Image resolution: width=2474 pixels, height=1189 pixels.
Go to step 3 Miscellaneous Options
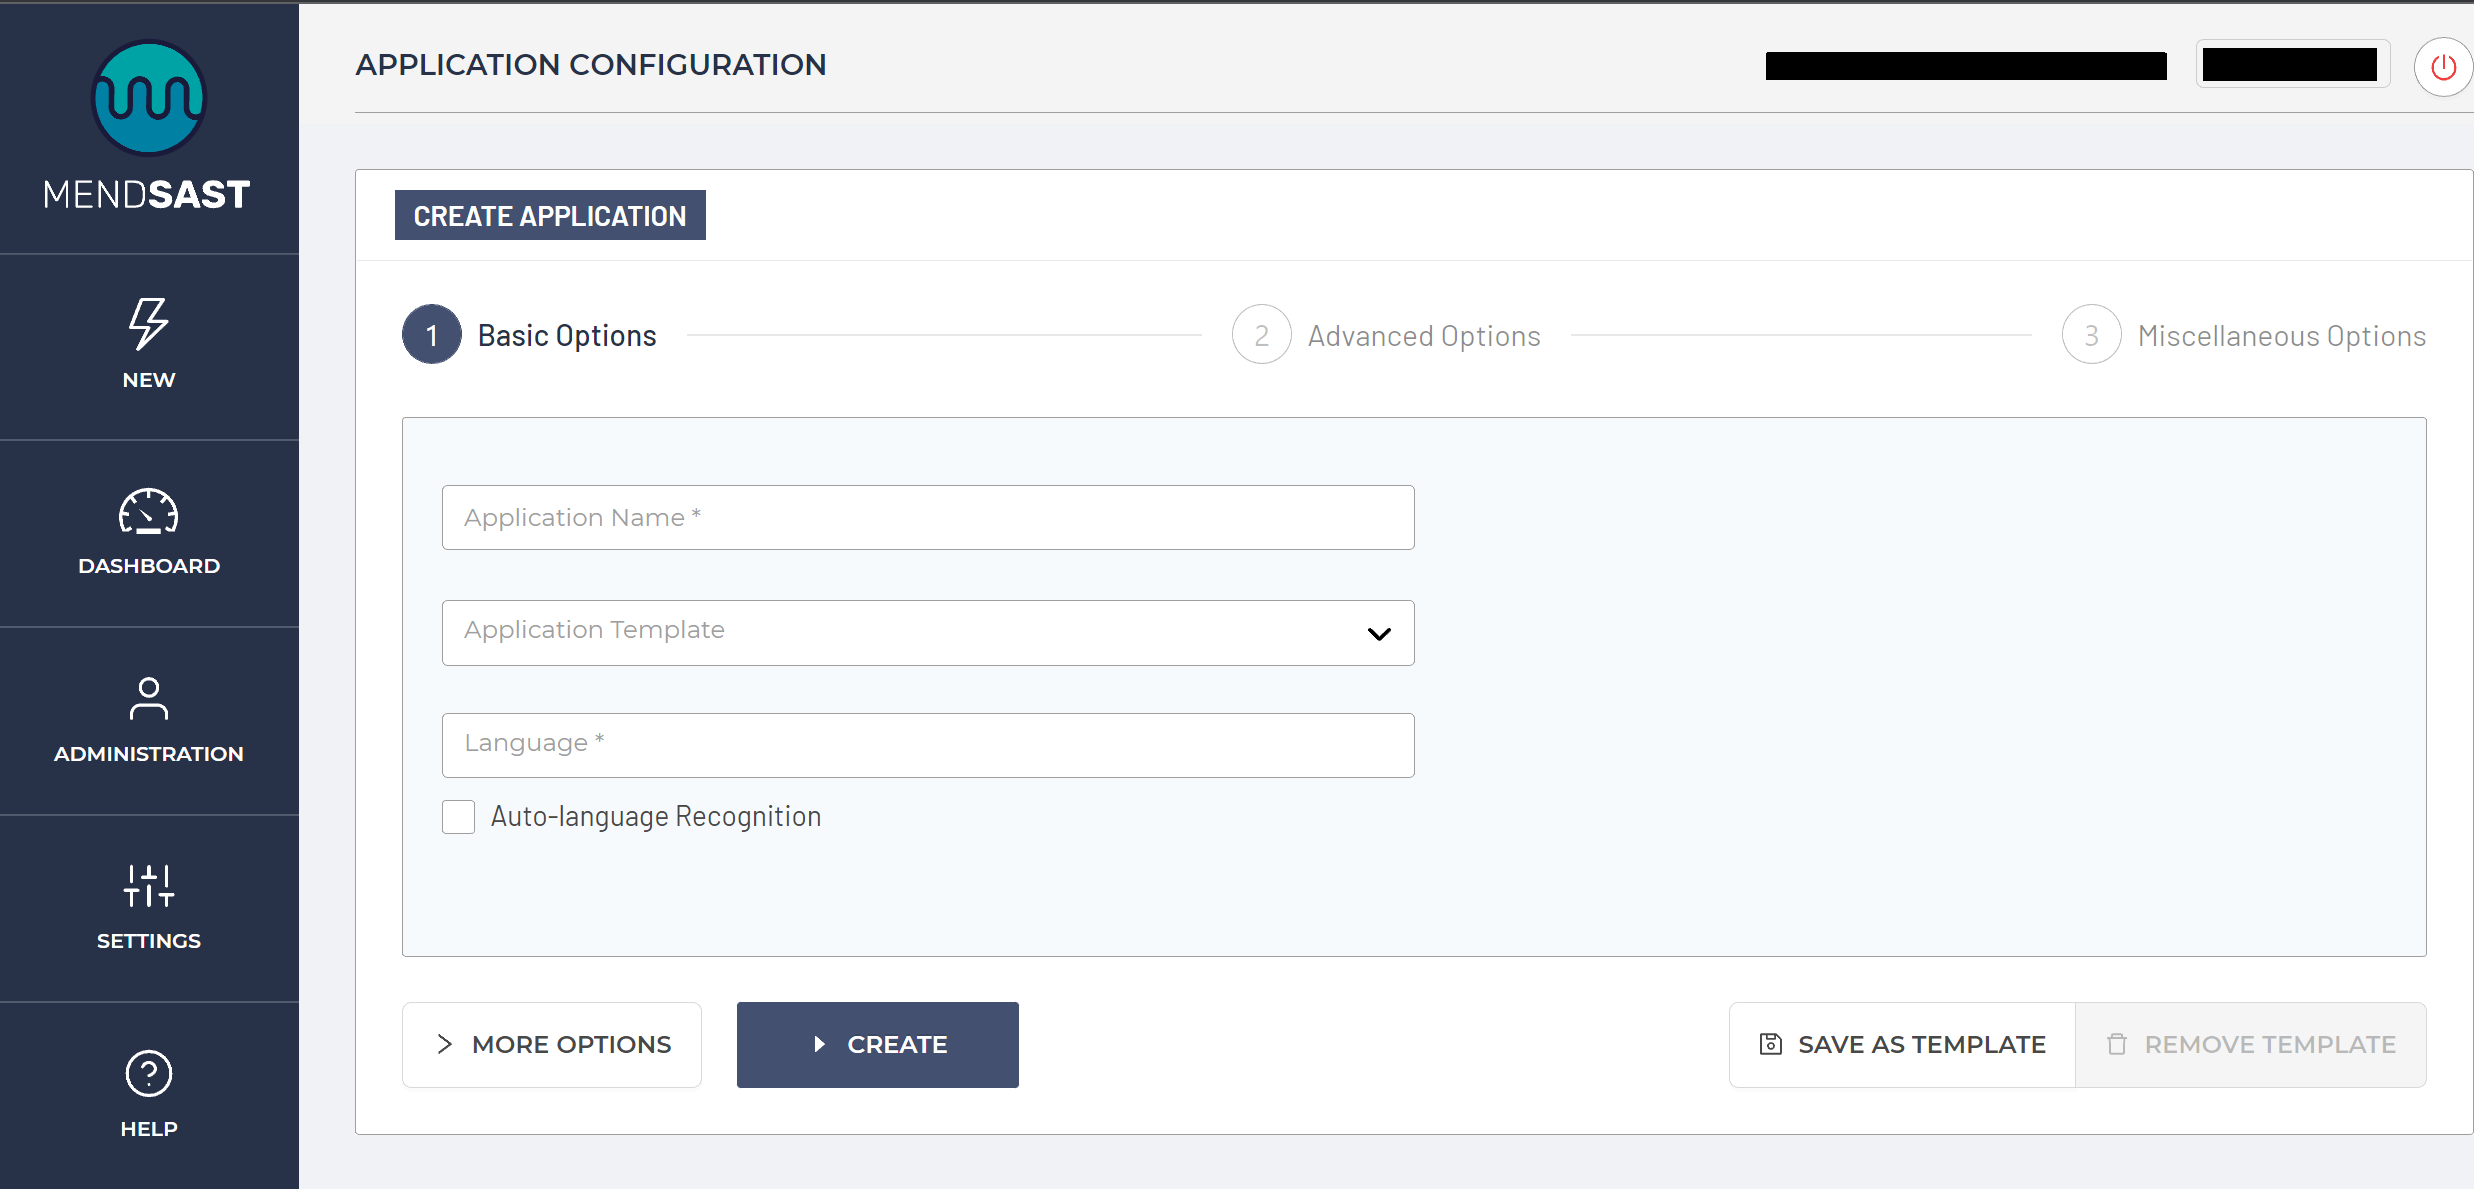(2091, 335)
